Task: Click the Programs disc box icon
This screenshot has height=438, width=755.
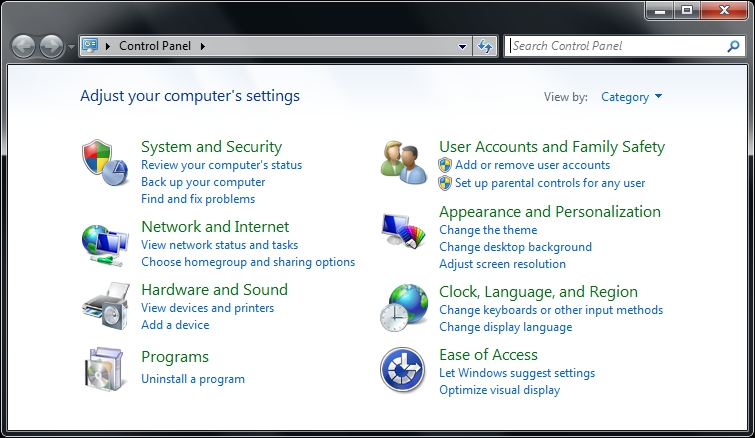Action: click(105, 369)
